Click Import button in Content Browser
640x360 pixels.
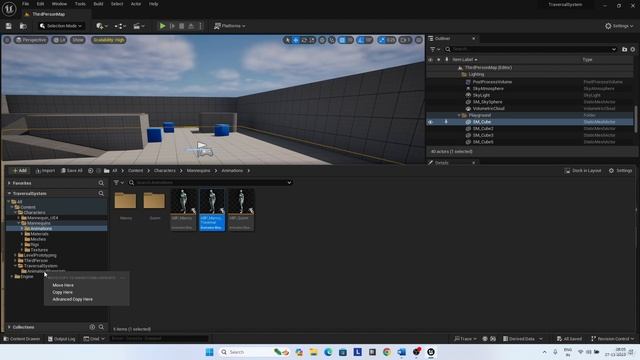(45, 171)
